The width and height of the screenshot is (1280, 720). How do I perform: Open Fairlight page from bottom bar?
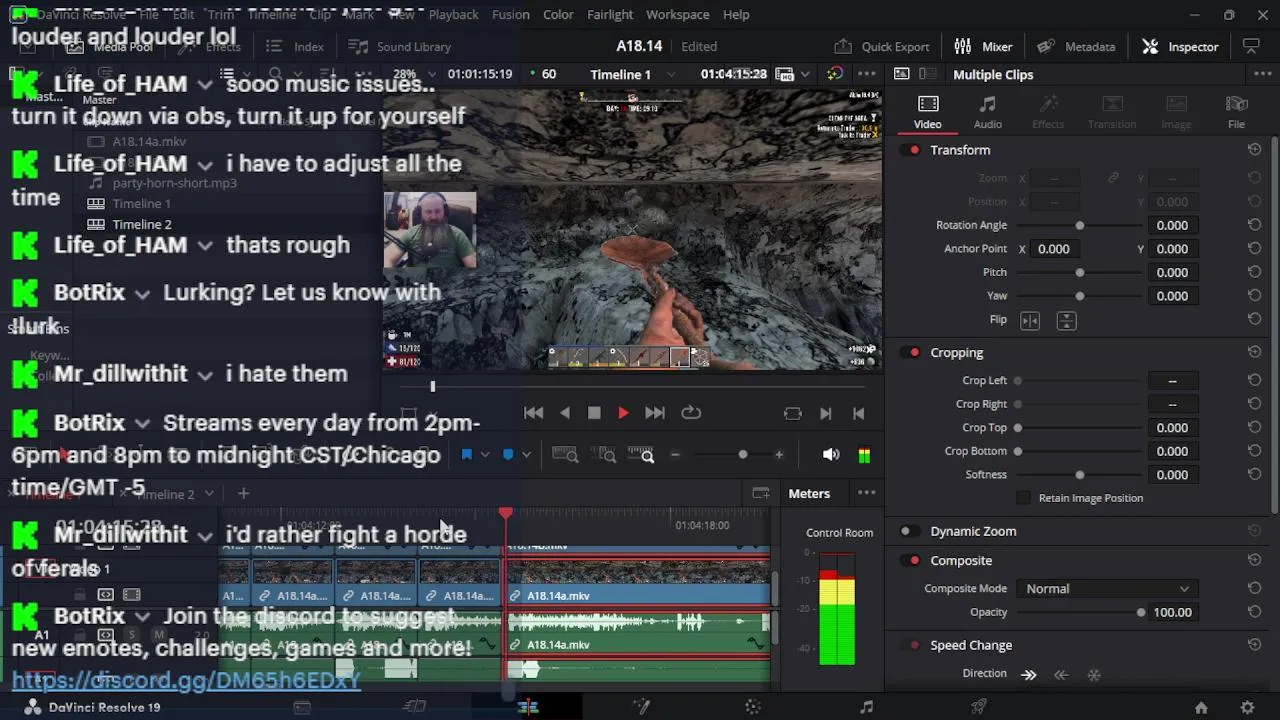coord(866,707)
